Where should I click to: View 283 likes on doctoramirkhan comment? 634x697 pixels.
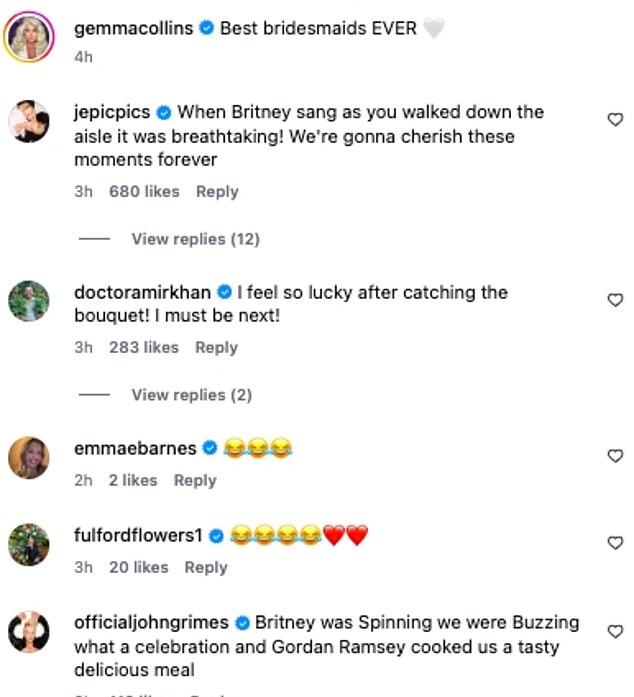[144, 347]
